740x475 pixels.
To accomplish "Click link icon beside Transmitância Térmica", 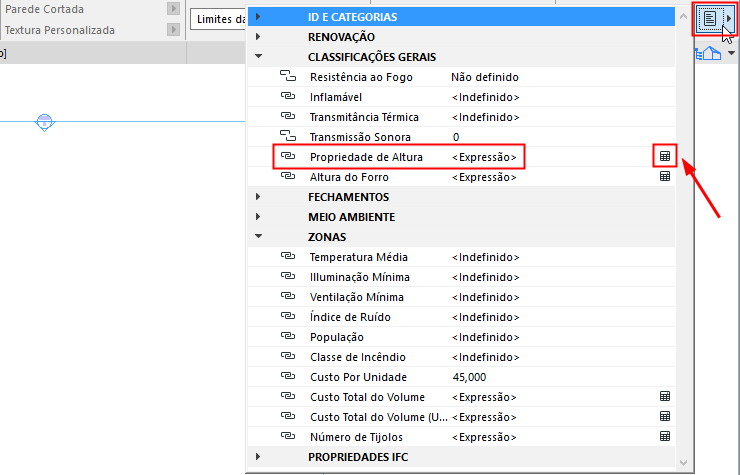I will coord(288,116).
